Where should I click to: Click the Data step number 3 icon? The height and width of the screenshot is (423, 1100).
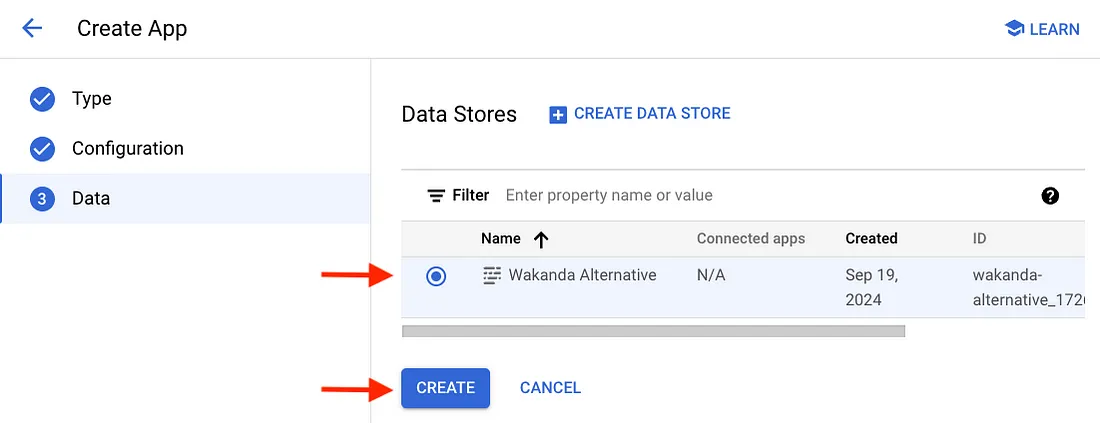click(42, 199)
